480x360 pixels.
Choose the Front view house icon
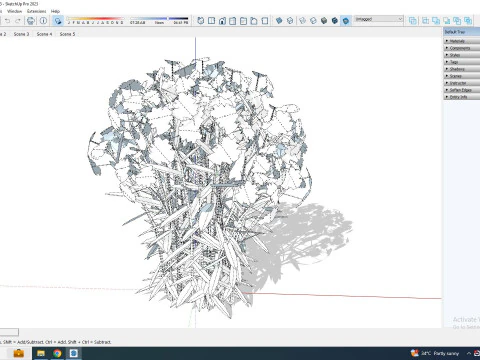[x=222, y=21]
